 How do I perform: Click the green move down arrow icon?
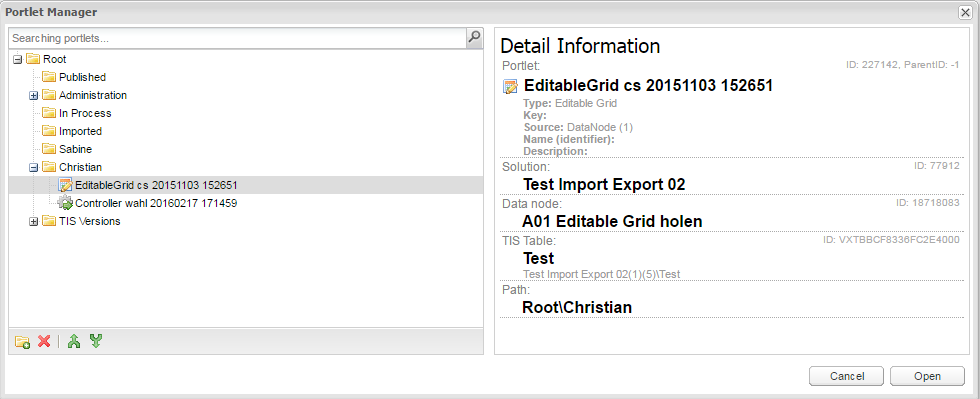pyautogui.click(x=96, y=341)
